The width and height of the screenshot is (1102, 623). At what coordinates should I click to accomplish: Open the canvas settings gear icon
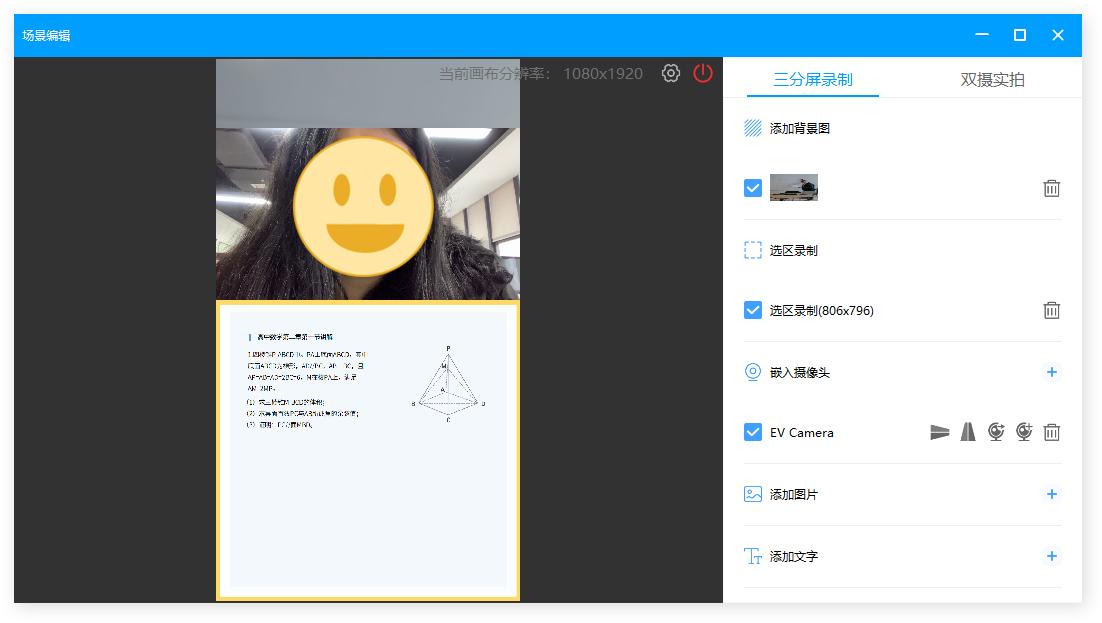pyautogui.click(x=671, y=73)
